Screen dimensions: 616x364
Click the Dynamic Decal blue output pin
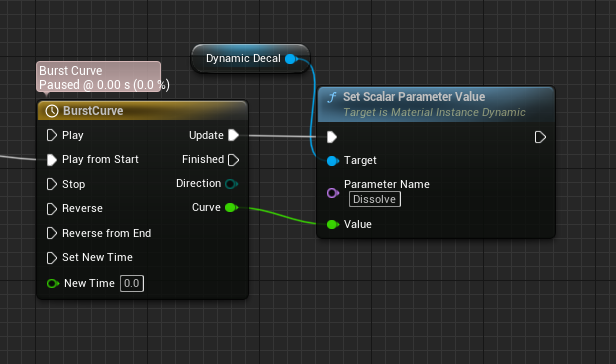pyautogui.click(x=291, y=59)
